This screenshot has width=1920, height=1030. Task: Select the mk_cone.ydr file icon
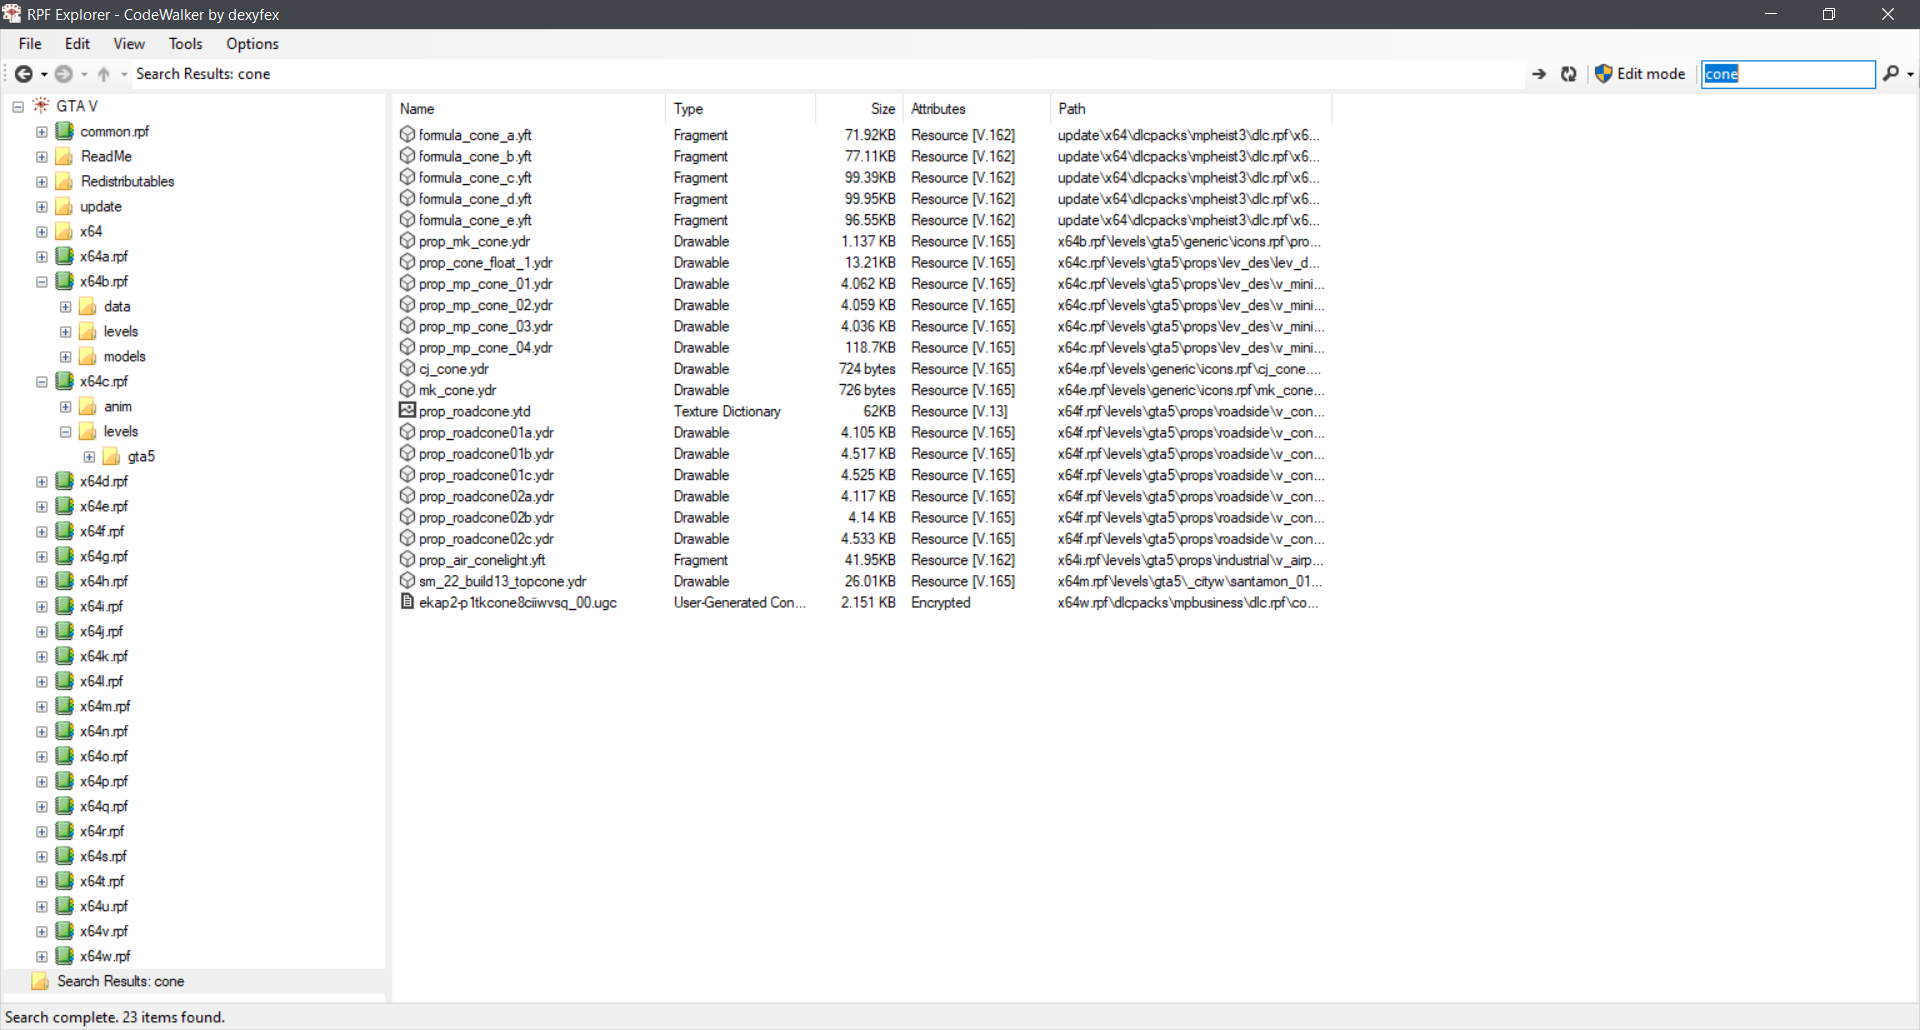click(407, 389)
